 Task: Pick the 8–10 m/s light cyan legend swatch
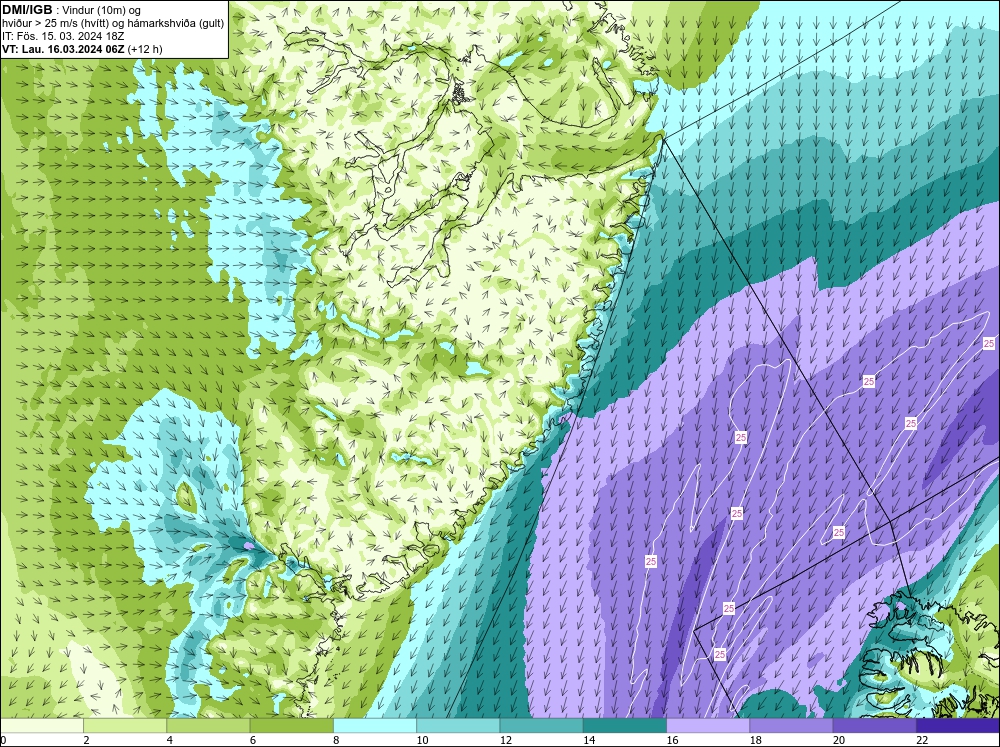click(375, 725)
